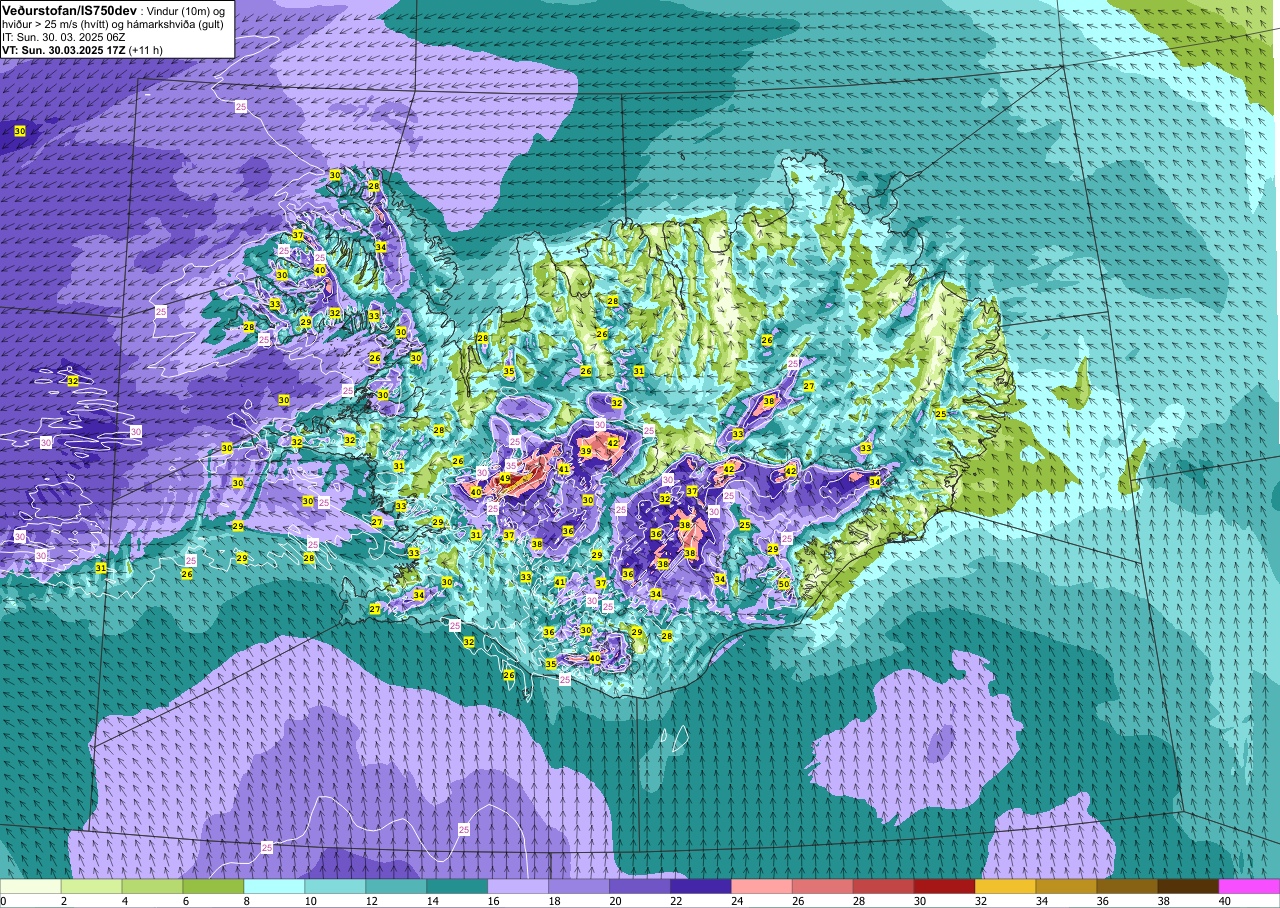The height and width of the screenshot is (908, 1280).
Task: Pick the magenta above-40 scale swatch
Action: coord(1249,886)
